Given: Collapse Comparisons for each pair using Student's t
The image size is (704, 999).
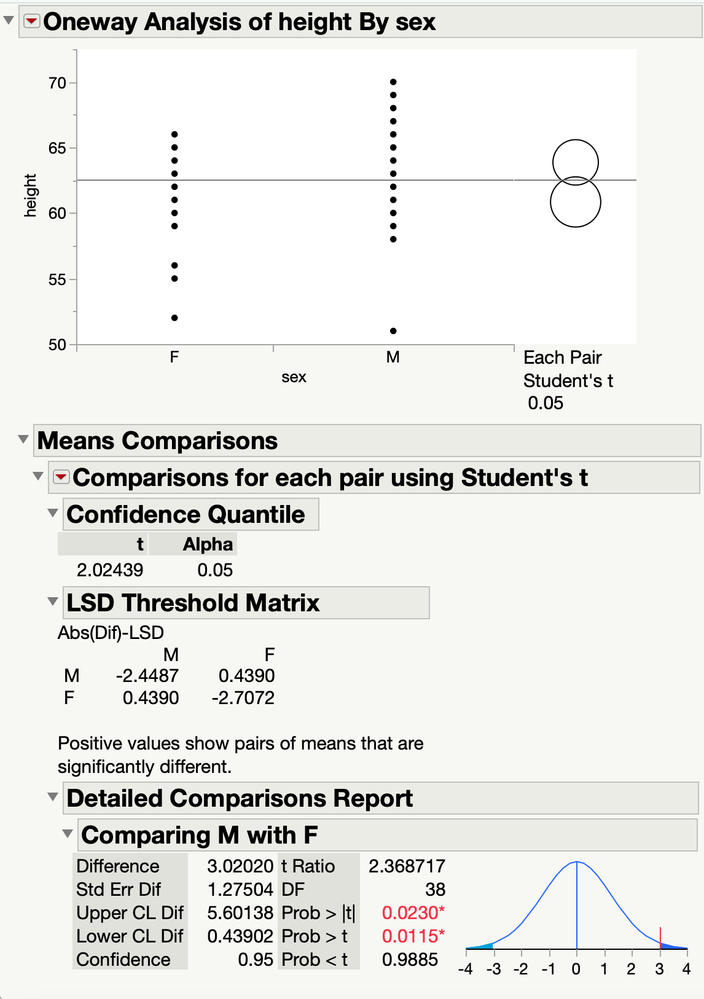Looking at the screenshot, I should click(x=39, y=477).
